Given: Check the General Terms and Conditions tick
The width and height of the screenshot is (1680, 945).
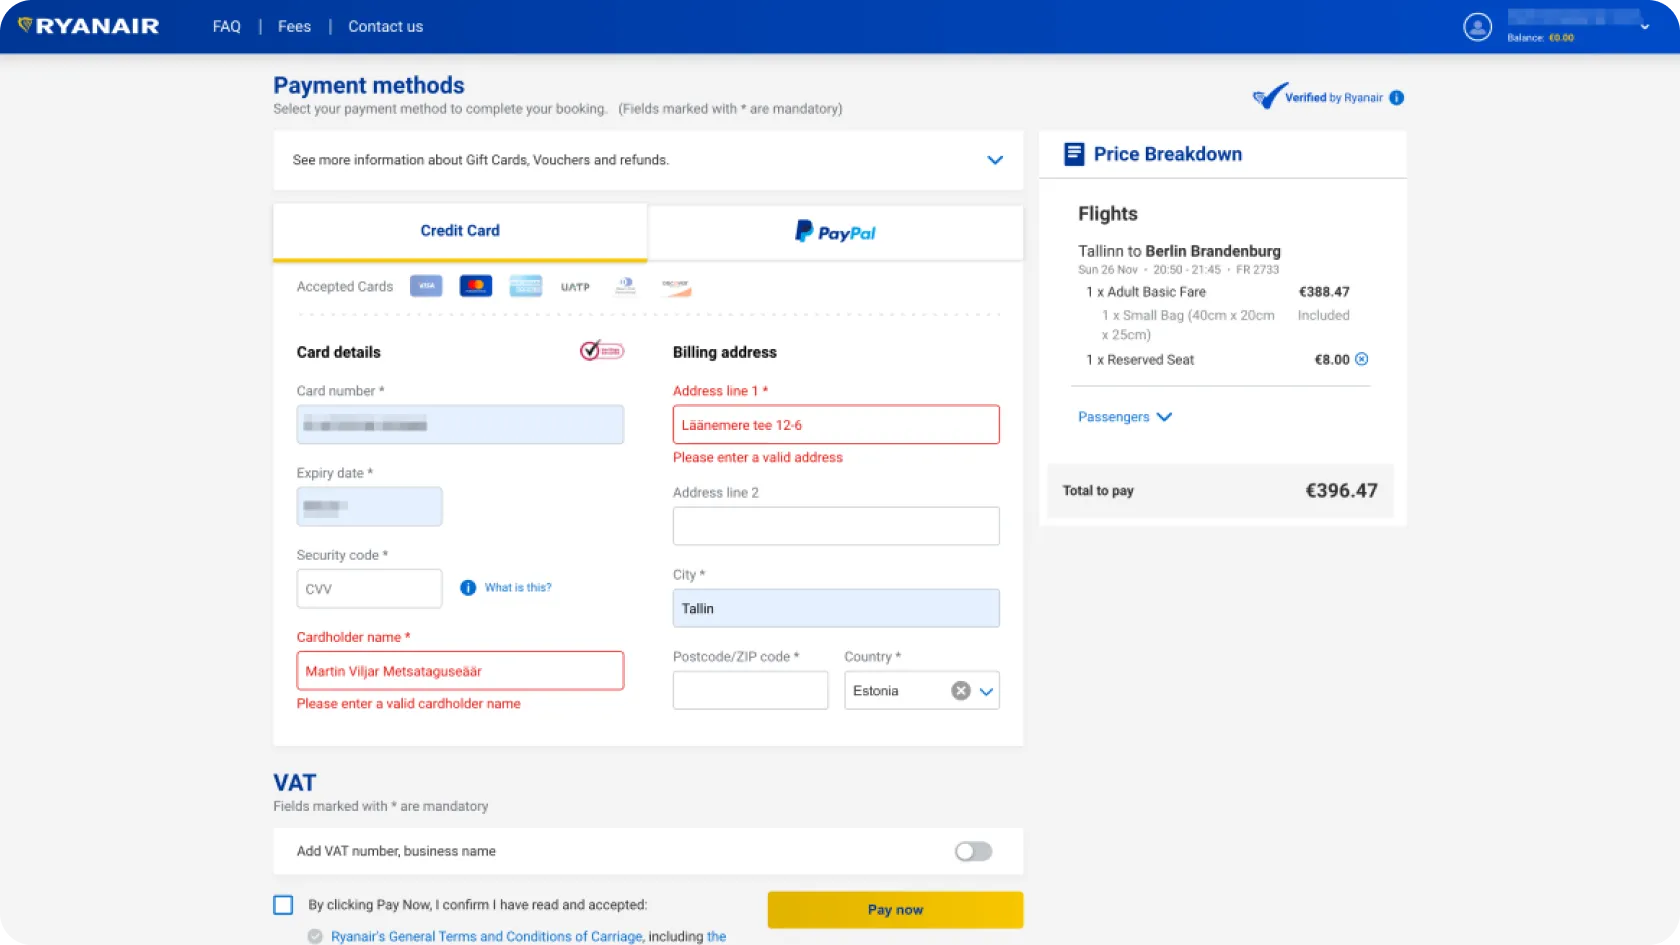Looking at the screenshot, I should [315, 937].
